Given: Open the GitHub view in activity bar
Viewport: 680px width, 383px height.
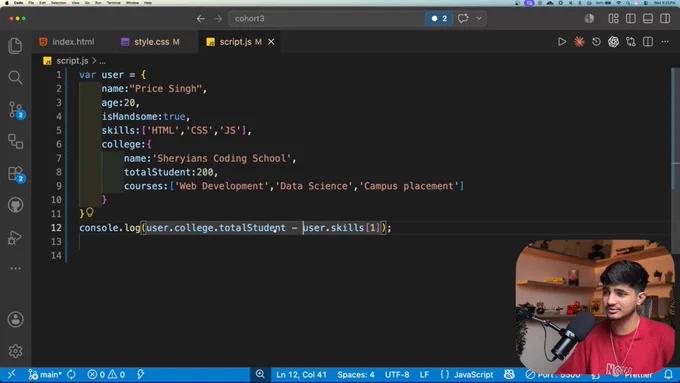Looking at the screenshot, I should [x=15, y=205].
